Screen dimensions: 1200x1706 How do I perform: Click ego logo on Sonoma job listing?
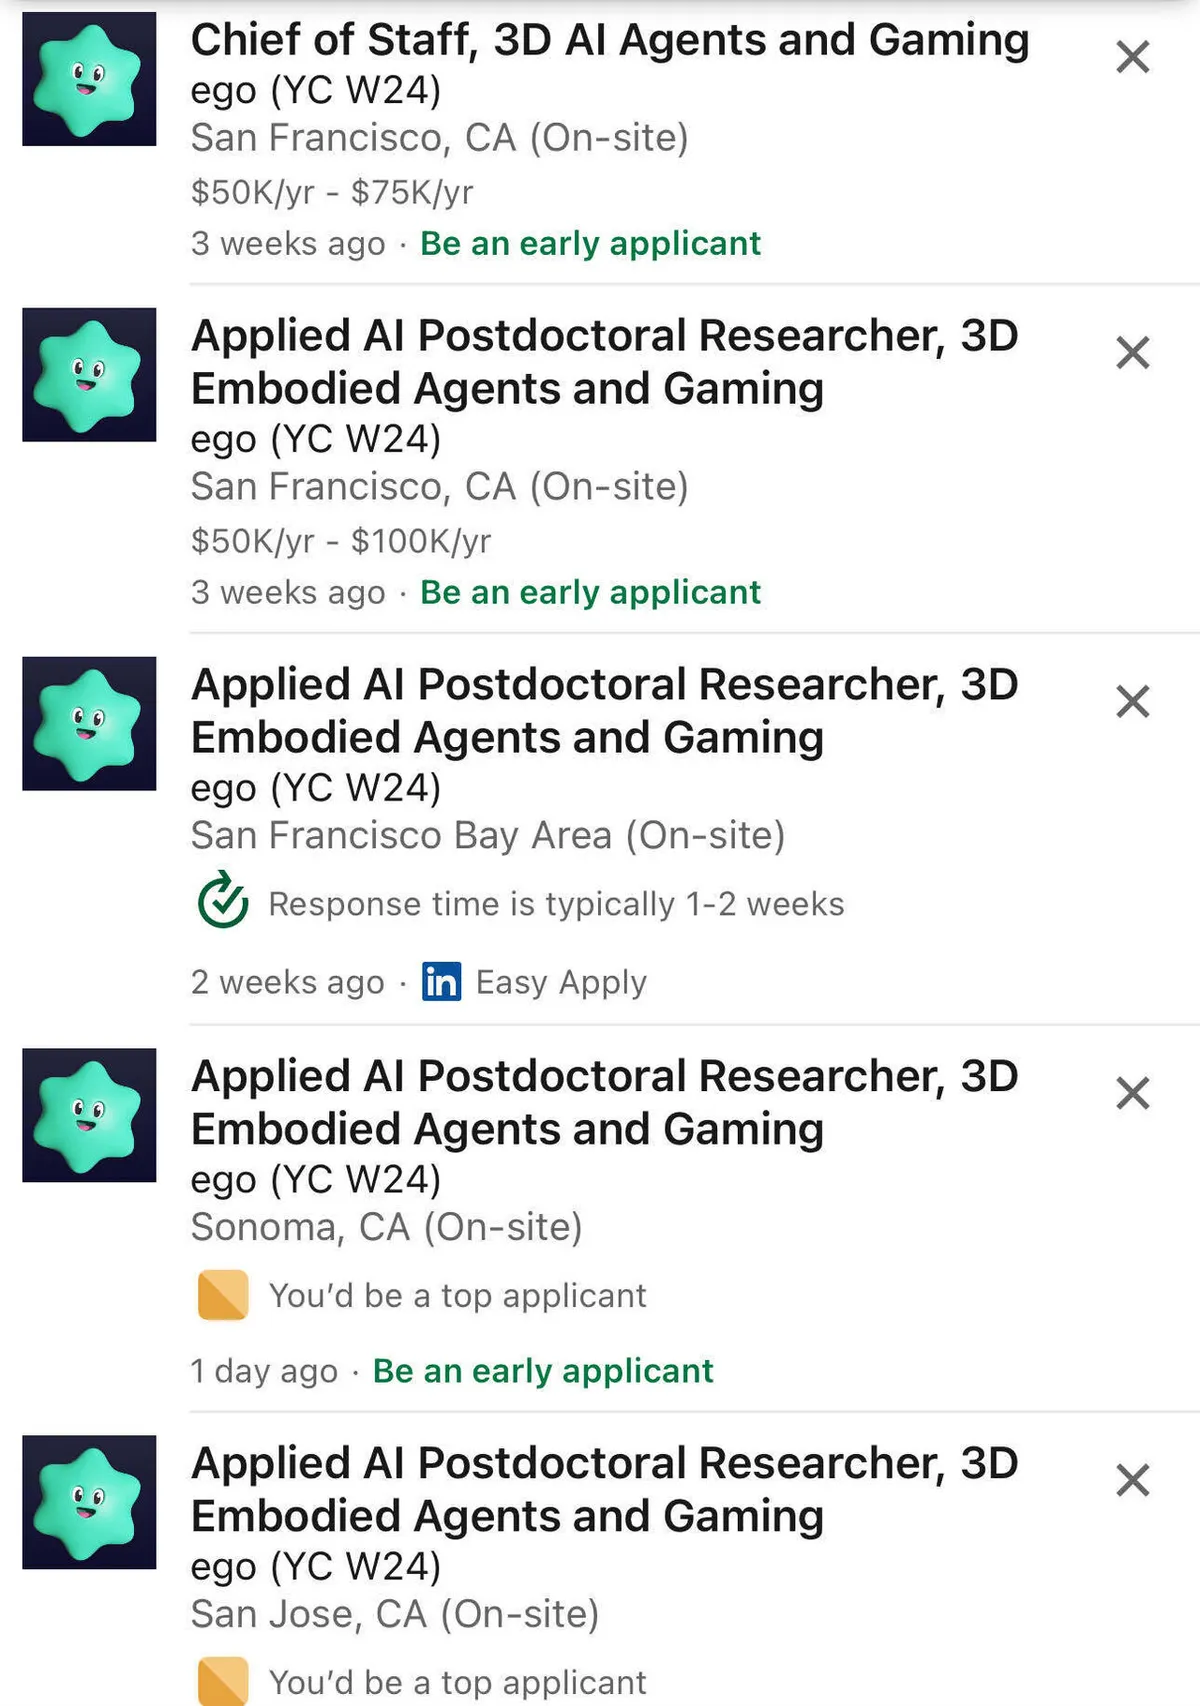89,1115
